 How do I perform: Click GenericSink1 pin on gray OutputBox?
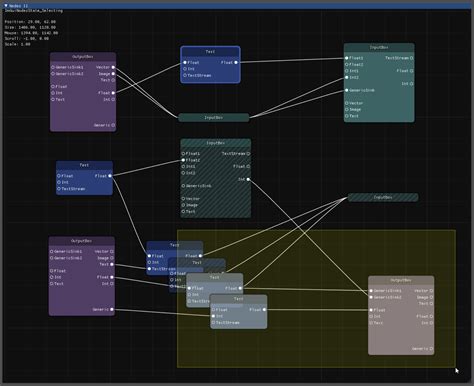[371, 291]
